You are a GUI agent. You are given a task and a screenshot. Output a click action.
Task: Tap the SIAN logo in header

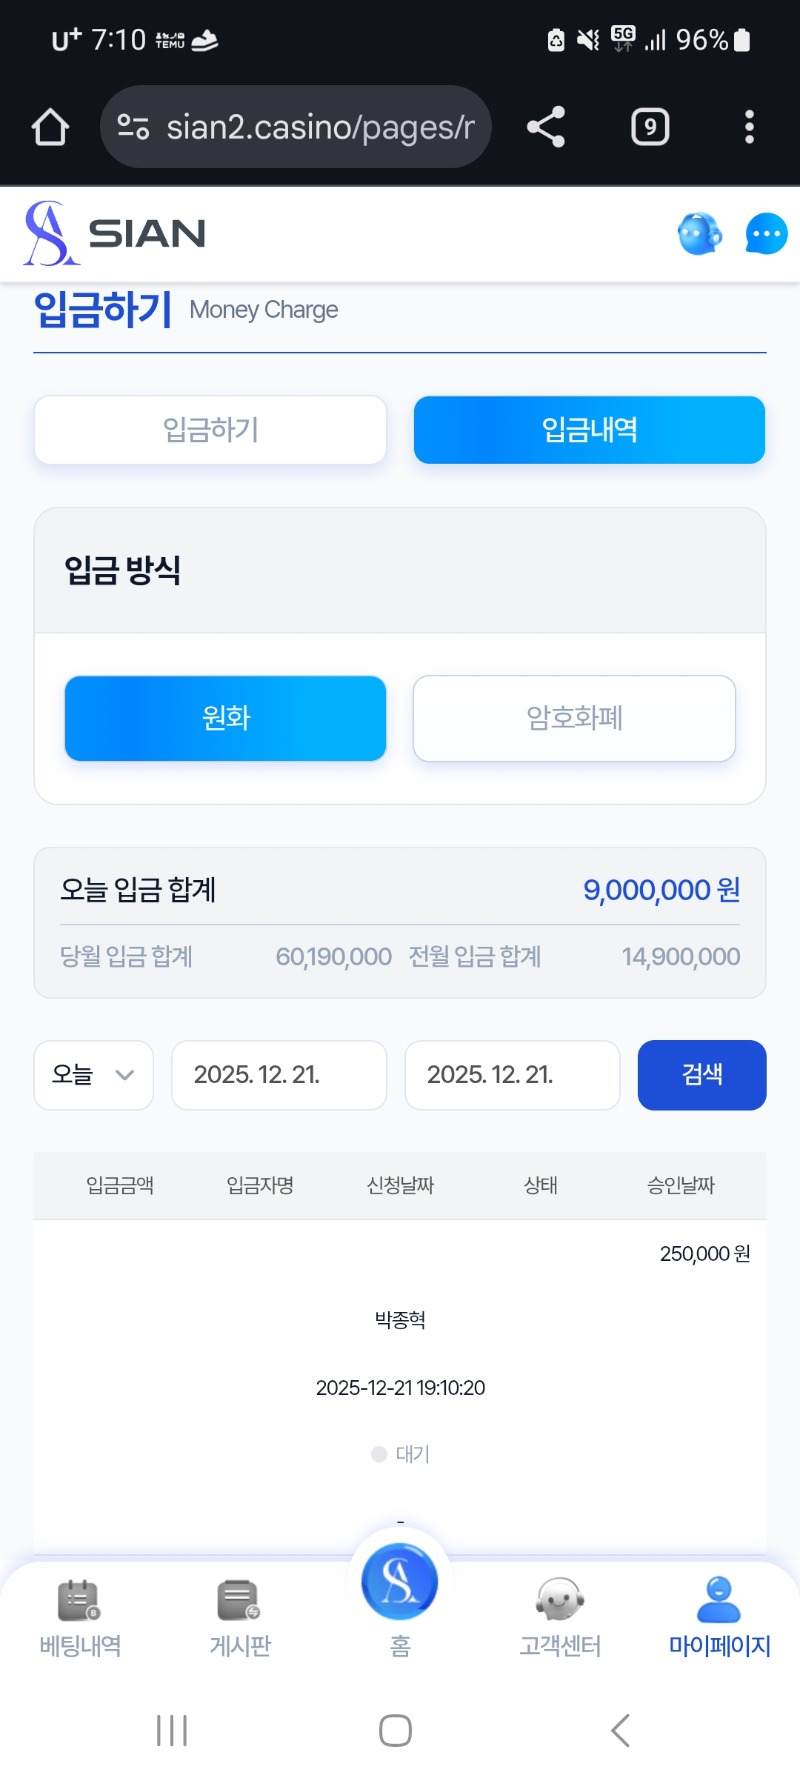click(115, 234)
